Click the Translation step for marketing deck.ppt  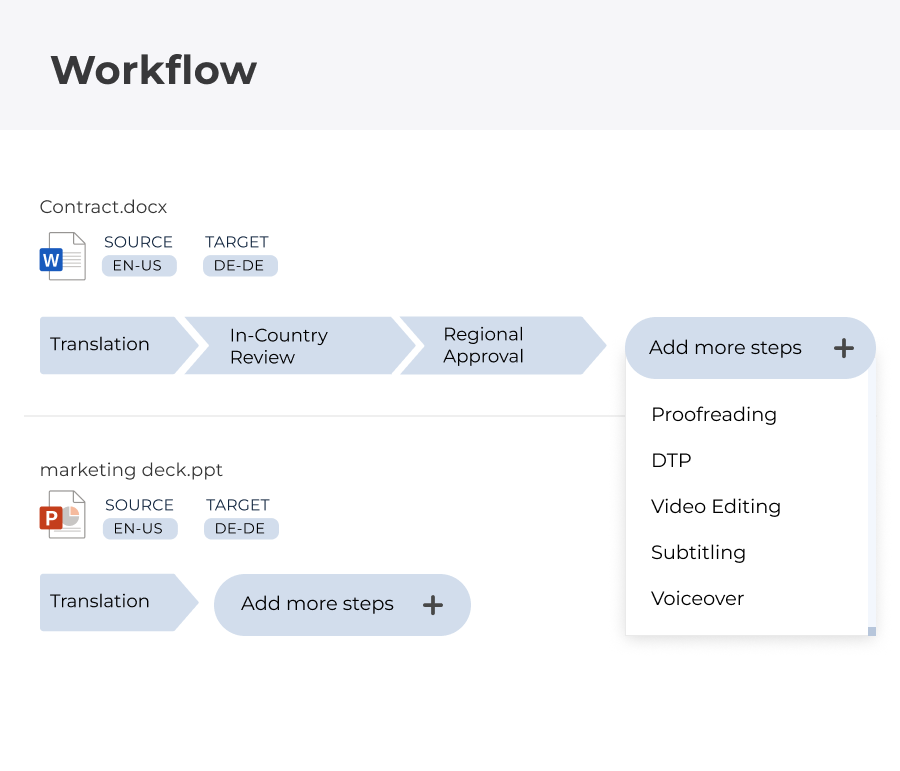coord(100,601)
